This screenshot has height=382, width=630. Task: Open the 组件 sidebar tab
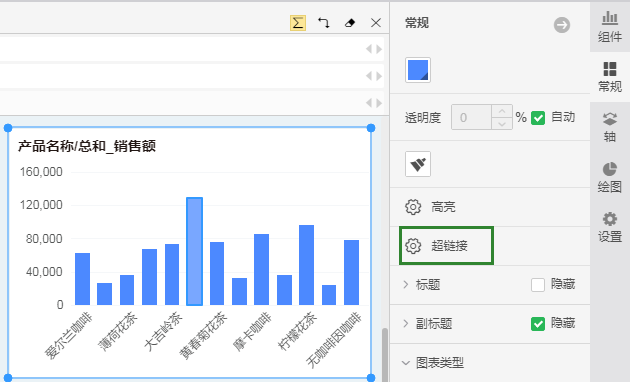point(610,27)
